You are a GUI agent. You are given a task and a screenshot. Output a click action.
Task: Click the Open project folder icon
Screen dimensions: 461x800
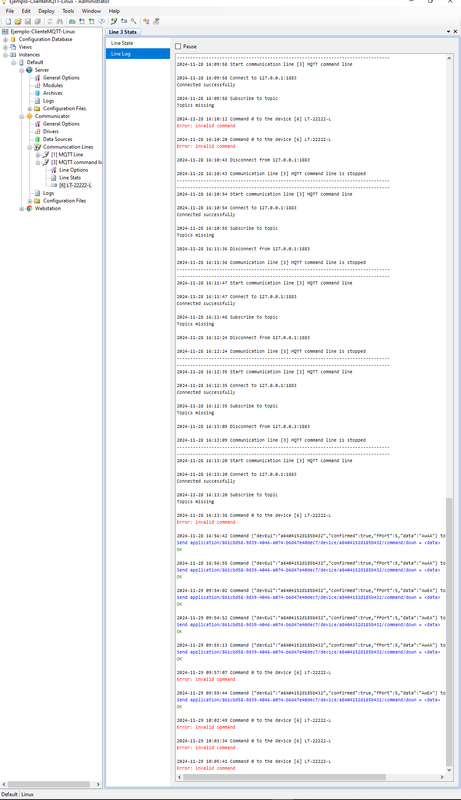(18, 21)
